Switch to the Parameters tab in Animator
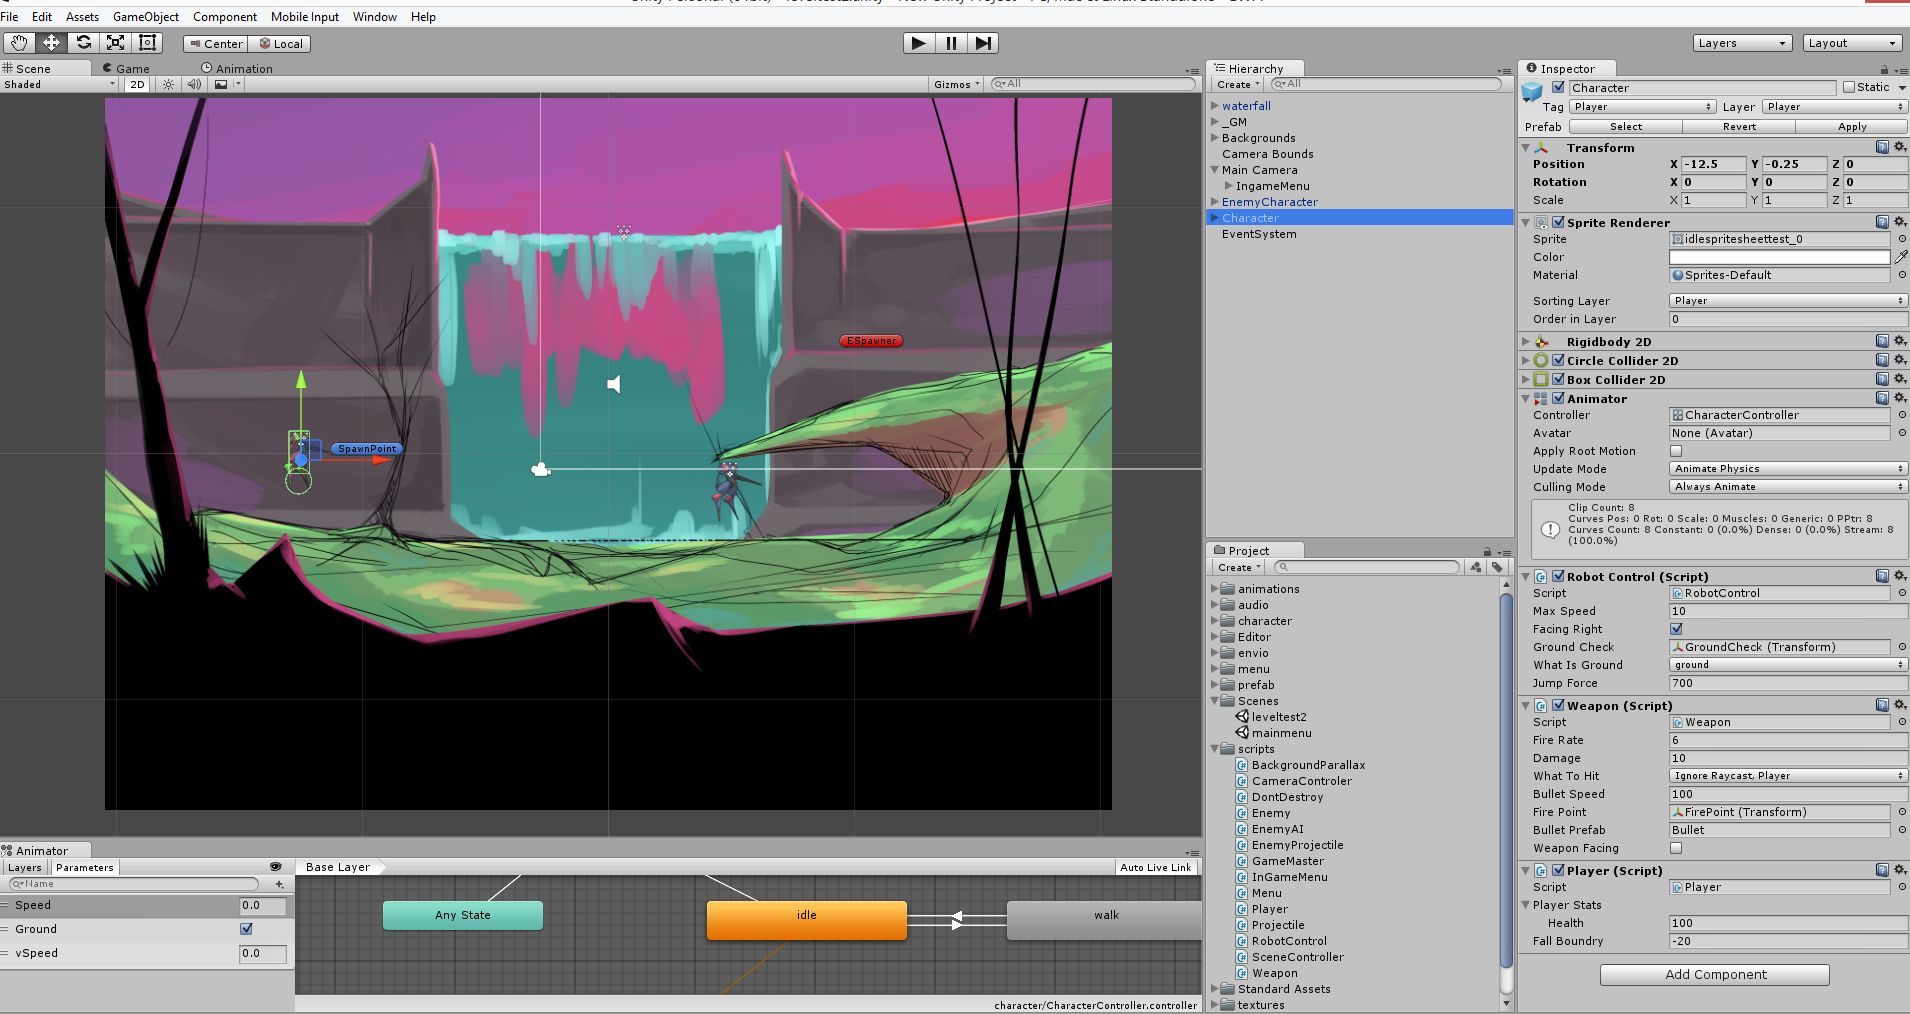 (x=84, y=867)
